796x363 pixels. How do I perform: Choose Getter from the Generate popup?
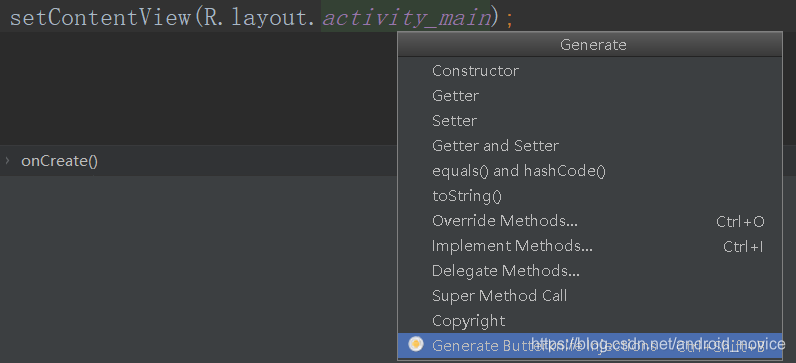click(x=589, y=95)
